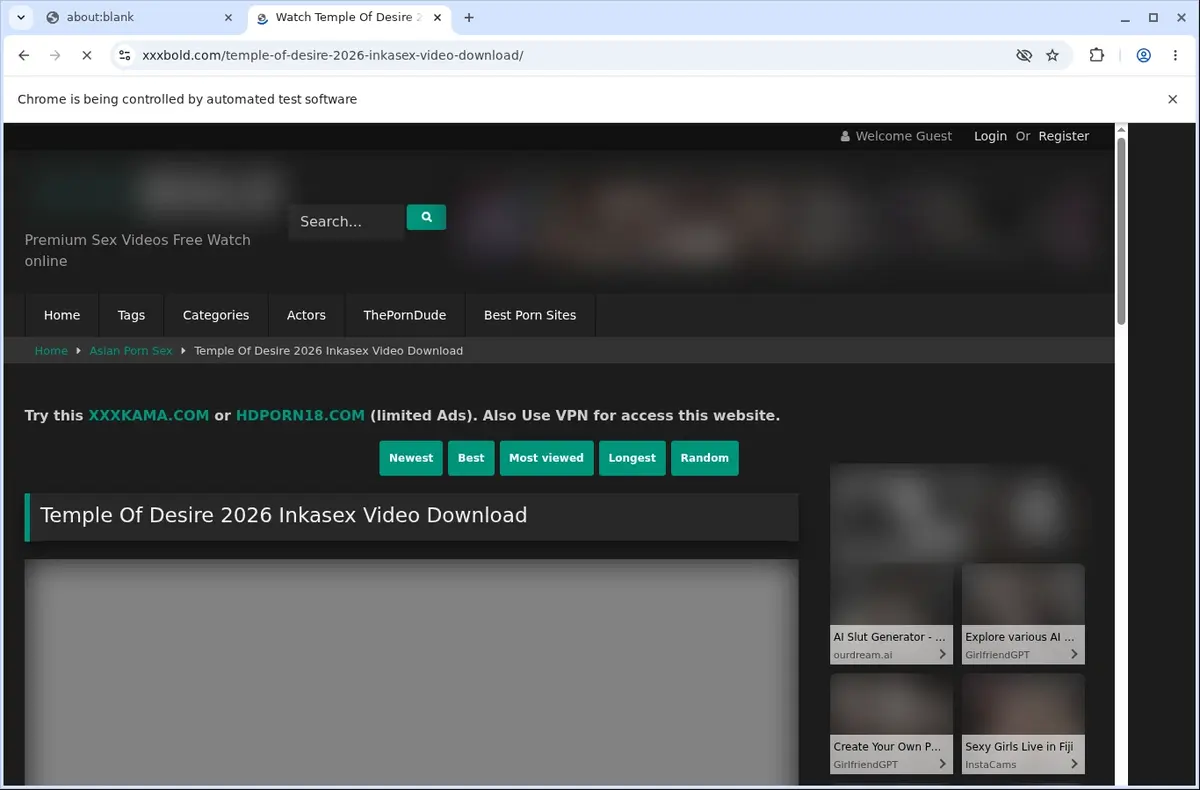Open the Tags menu item
The height and width of the screenshot is (790, 1200).
pos(131,315)
